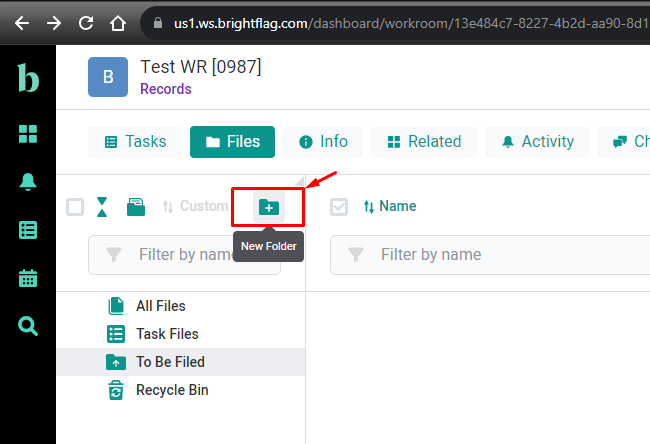Open the dashboard grid icon in sidebar
The width and height of the screenshot is (650, 444).
click(x=28, y=134)
